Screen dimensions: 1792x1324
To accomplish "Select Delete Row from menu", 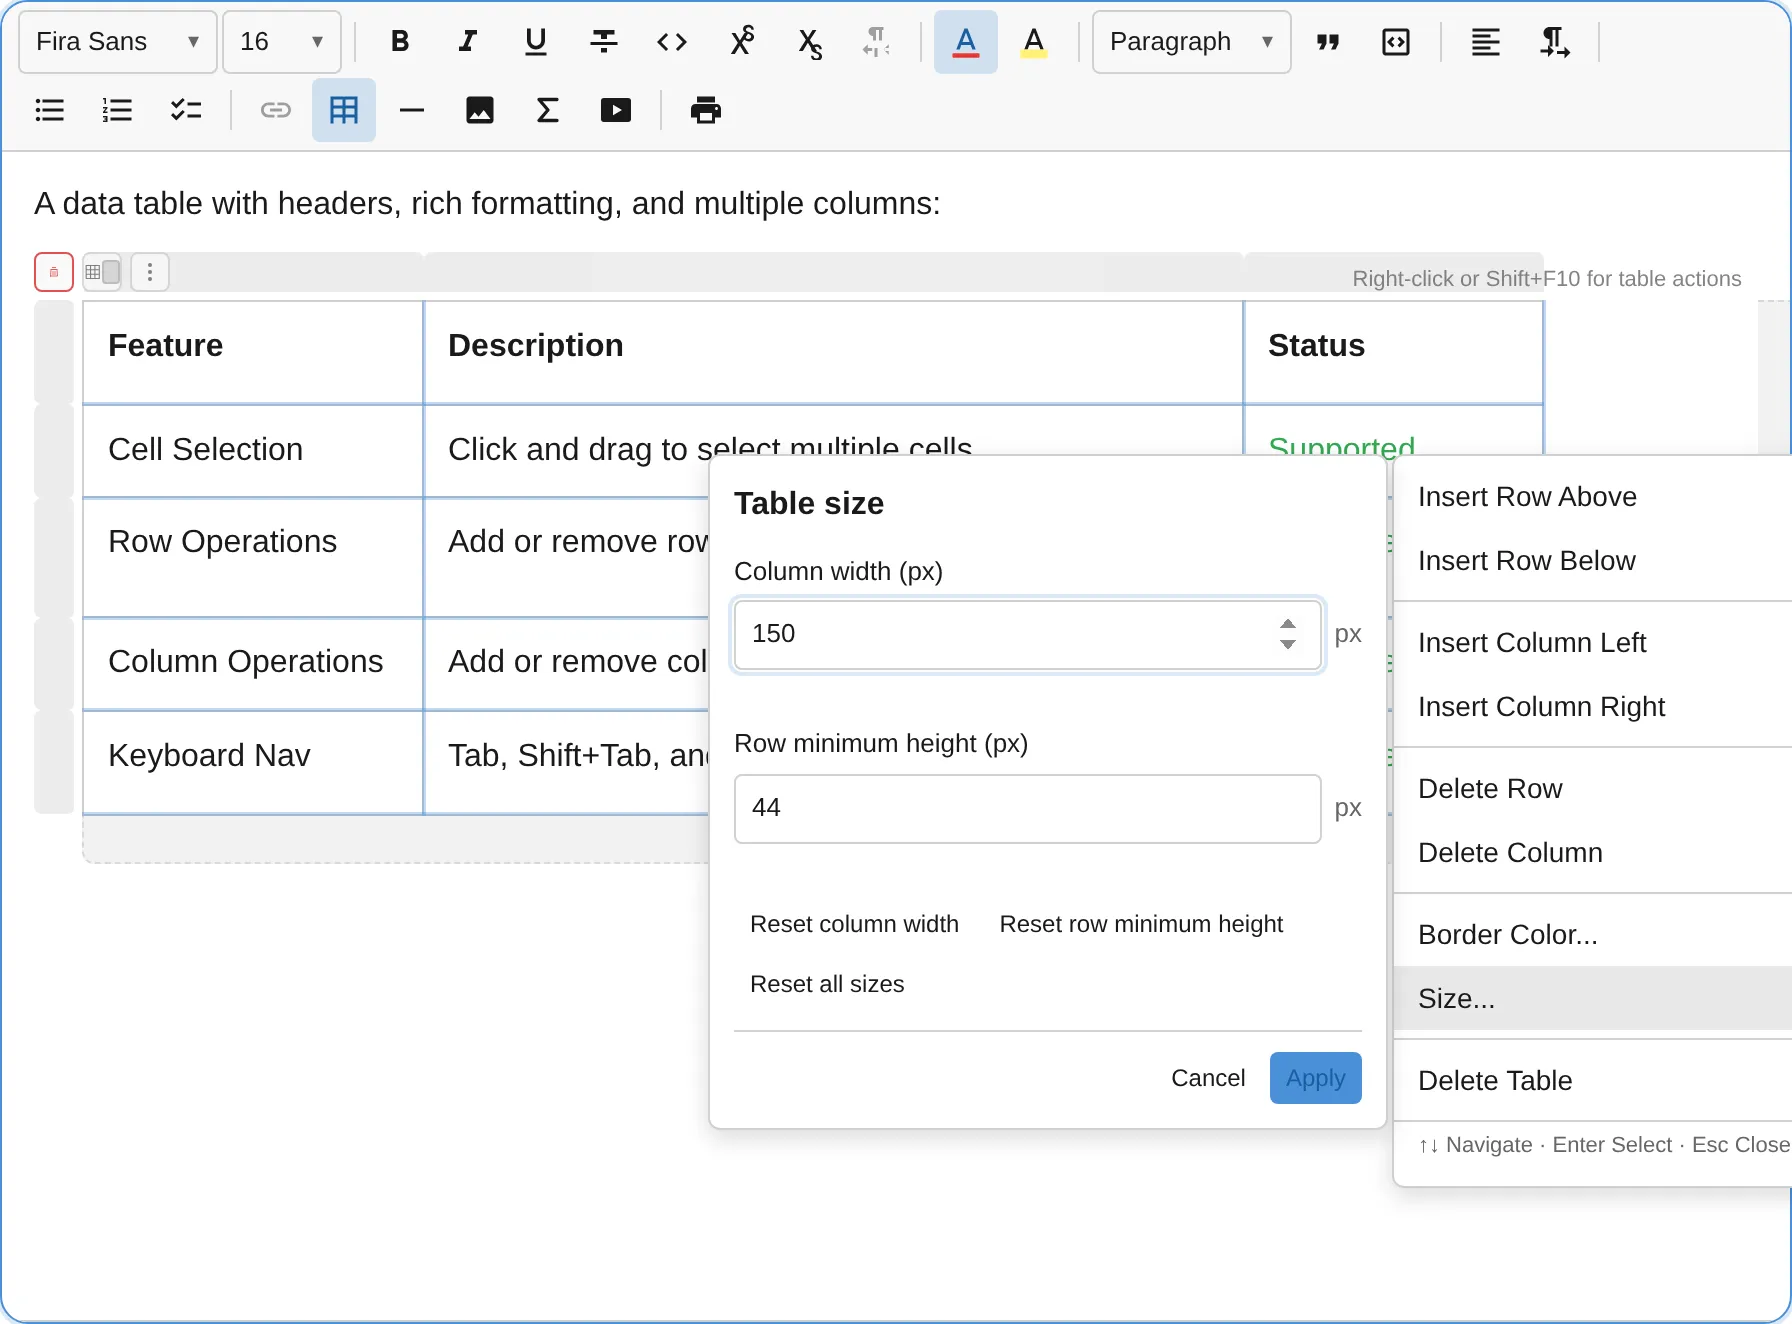I will pos(1592,789).
